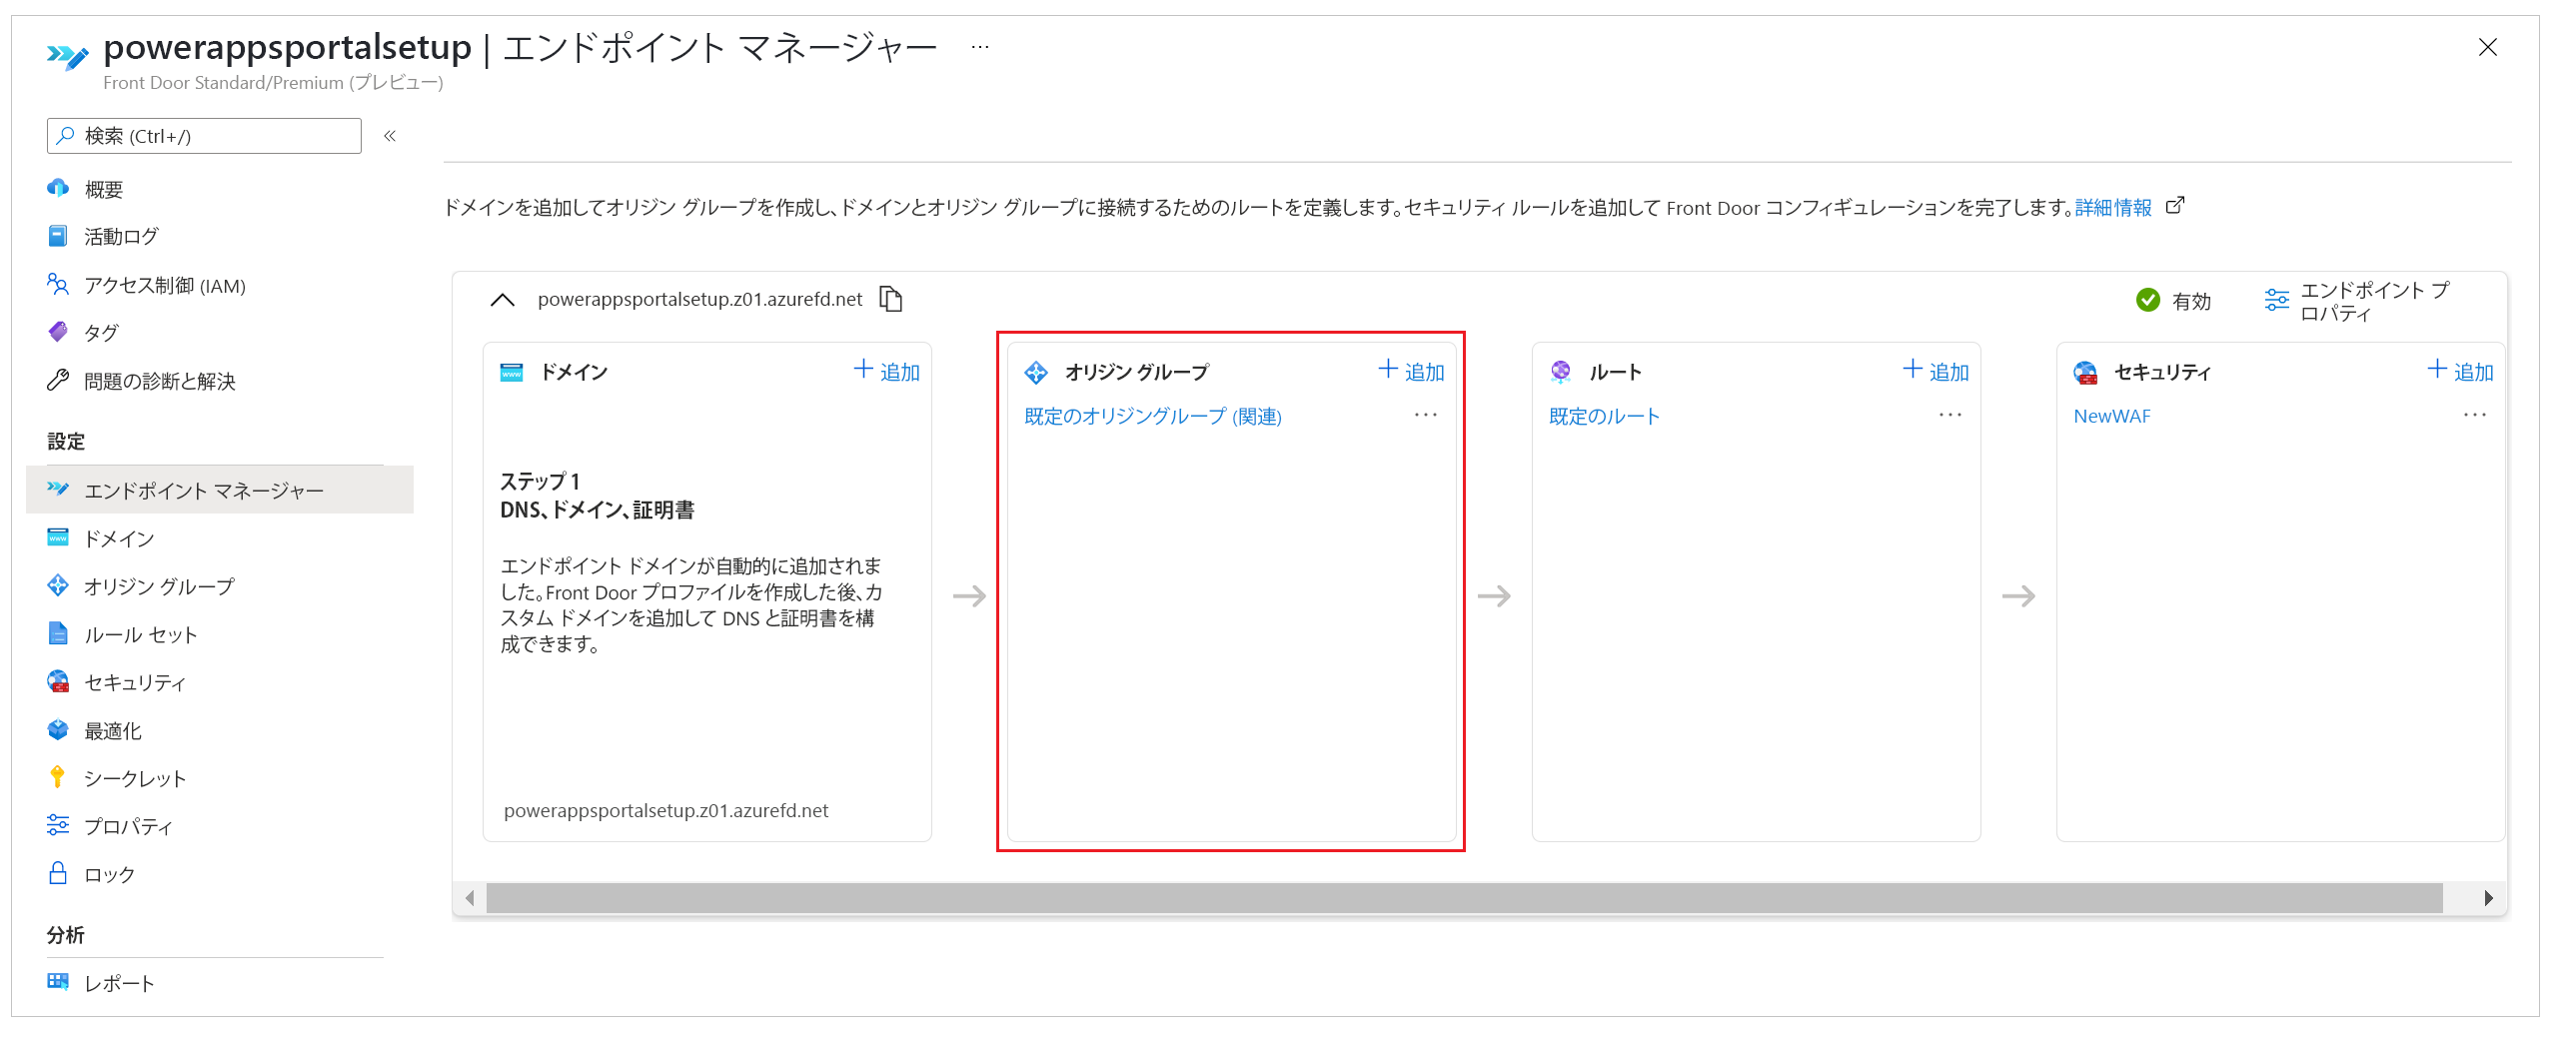Click the ルール セット icon in the sidebar
2576x1047 pixels.
[x=58, y=634]
